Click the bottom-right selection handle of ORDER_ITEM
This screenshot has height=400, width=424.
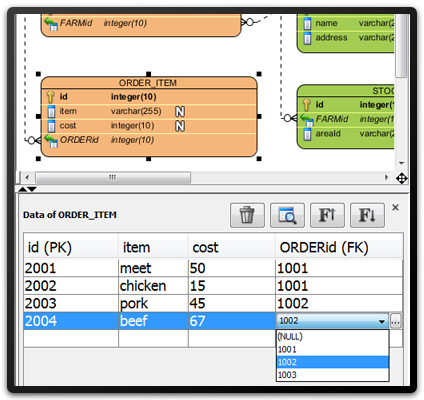(259, 159)
